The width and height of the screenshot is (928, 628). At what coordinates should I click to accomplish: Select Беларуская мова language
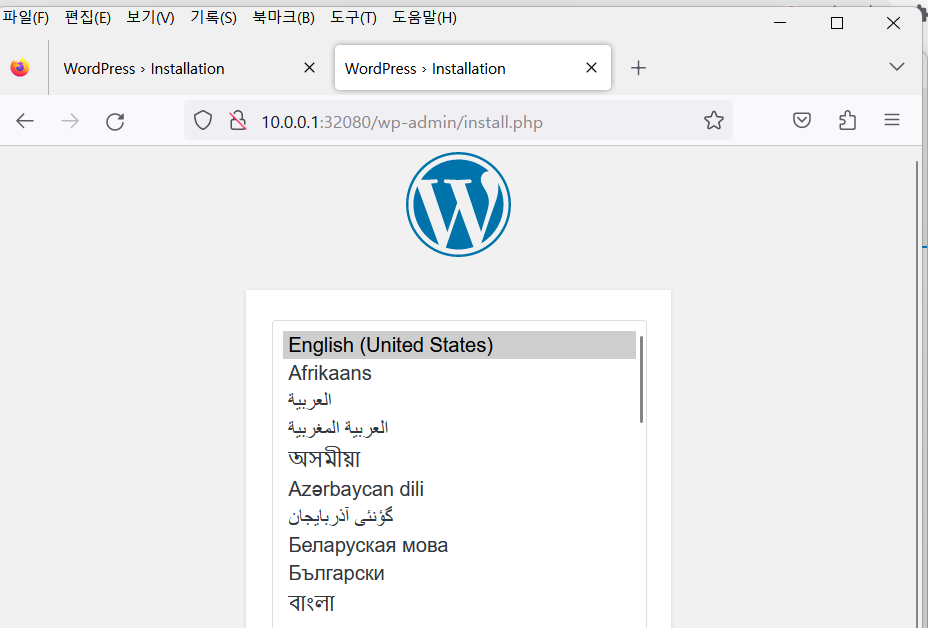[x=459, y=545]
